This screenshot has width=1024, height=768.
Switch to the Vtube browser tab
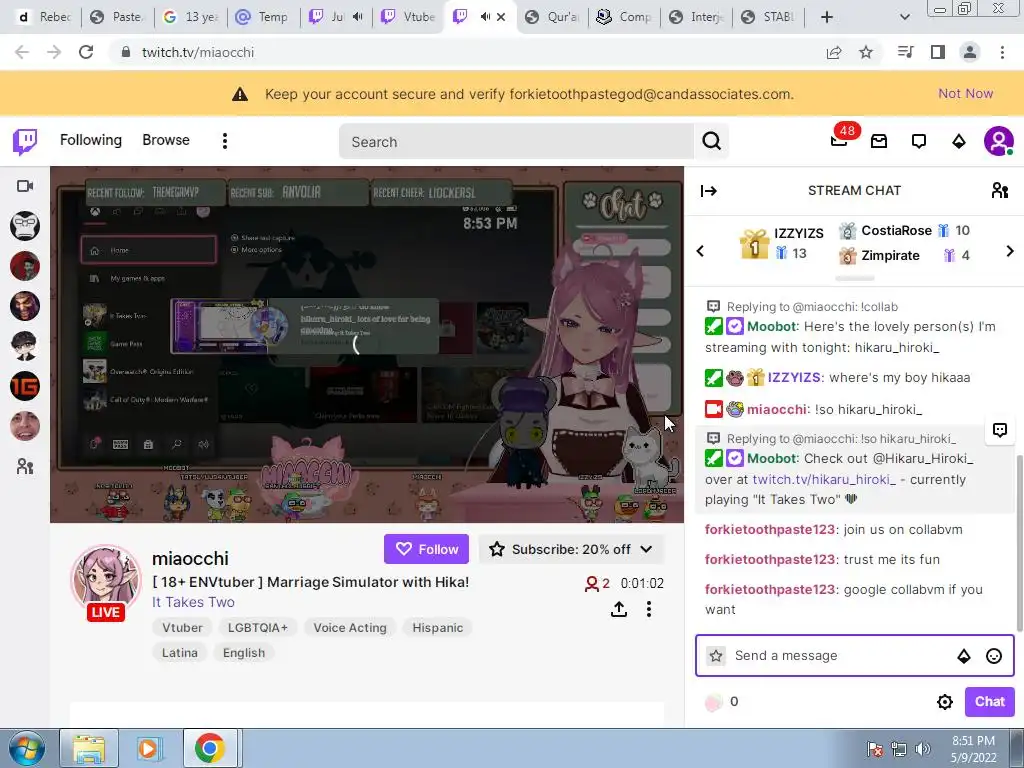[x=408, y=17]
